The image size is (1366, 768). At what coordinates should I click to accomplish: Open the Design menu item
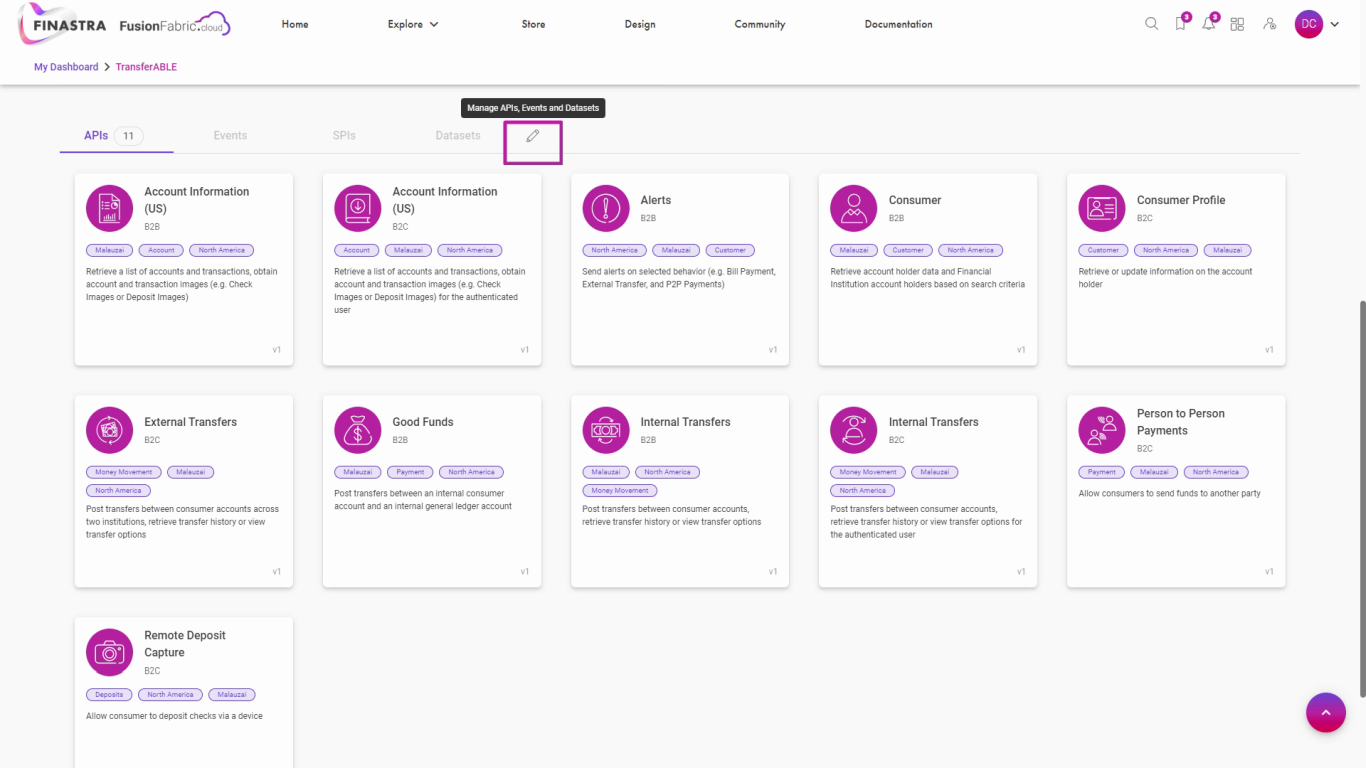tap(640, 24)
